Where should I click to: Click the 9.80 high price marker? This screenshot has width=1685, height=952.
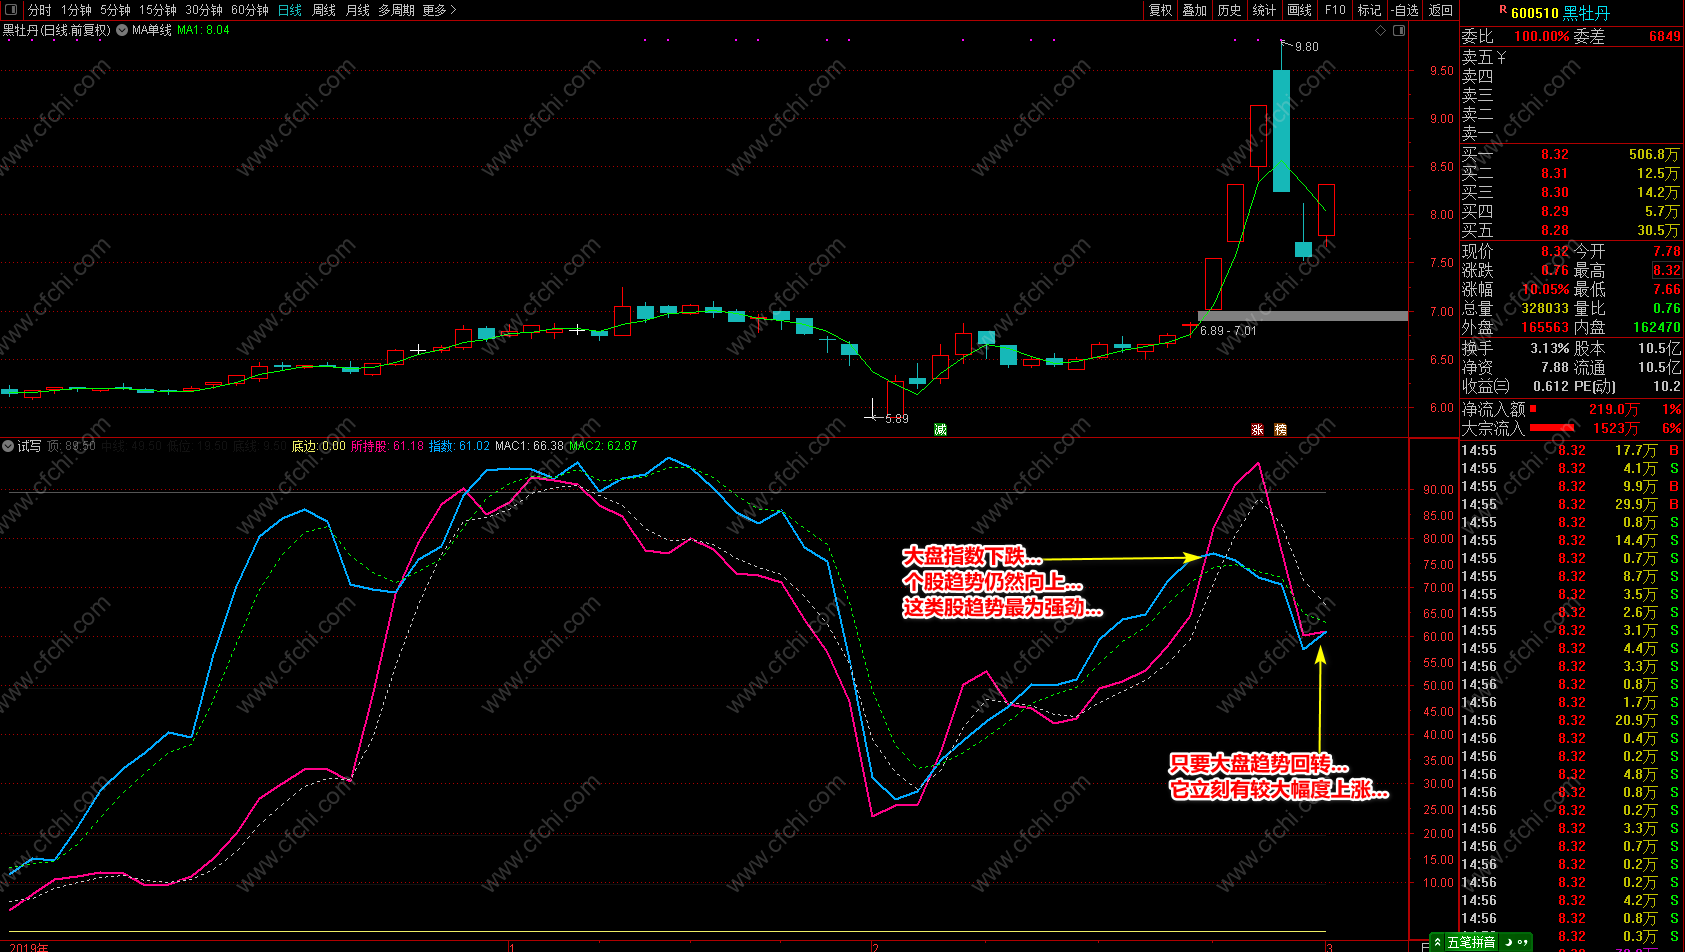click(1306, 47)
